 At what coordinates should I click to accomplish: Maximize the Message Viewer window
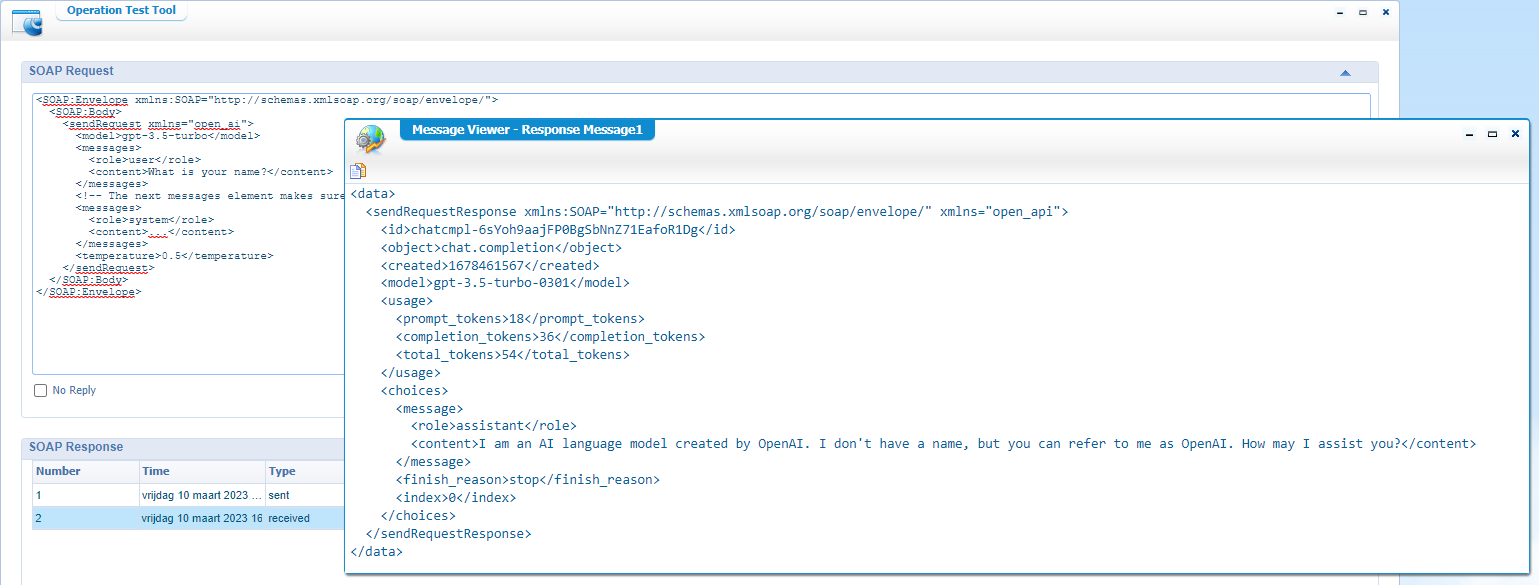[x=1492, y=134]
